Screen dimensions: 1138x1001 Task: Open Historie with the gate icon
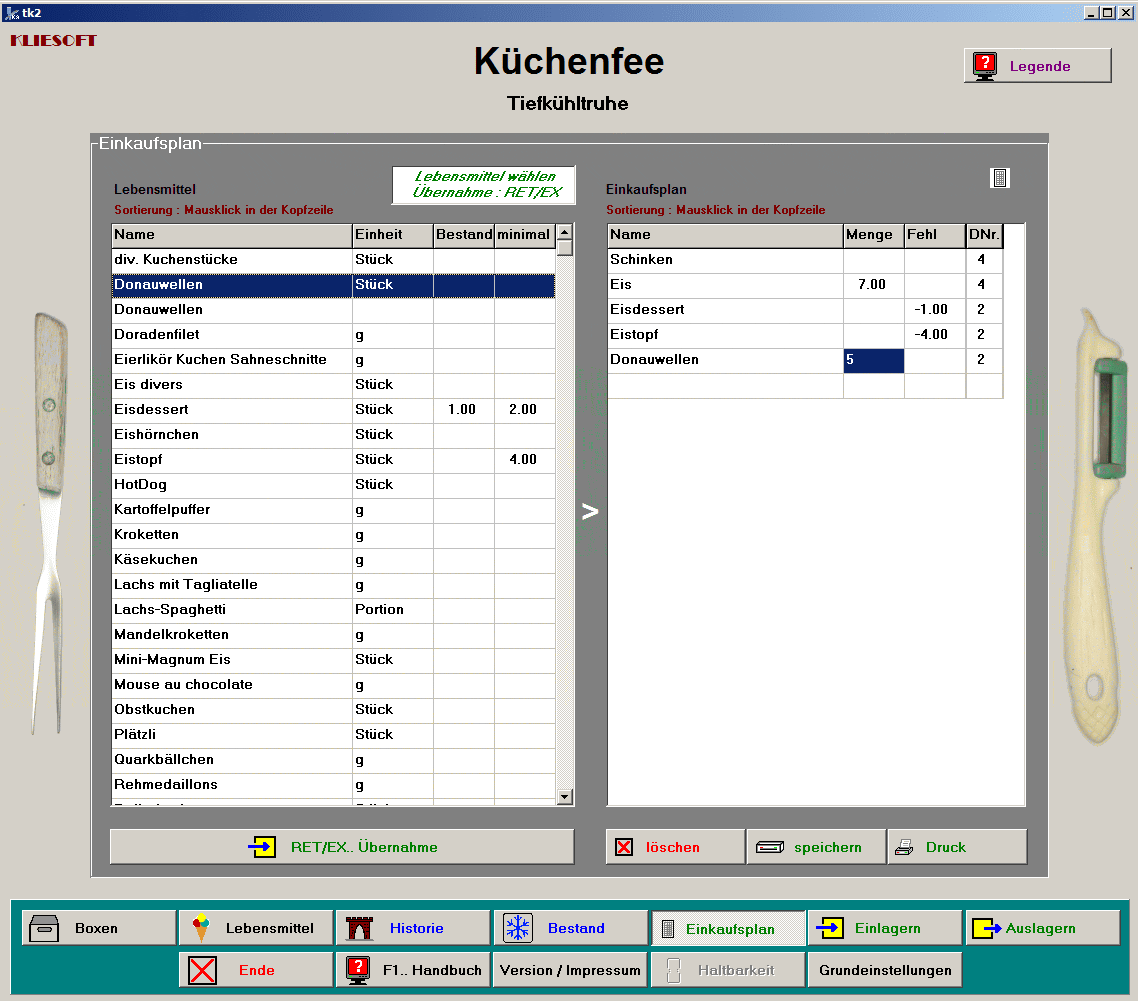tap(413, 928)
